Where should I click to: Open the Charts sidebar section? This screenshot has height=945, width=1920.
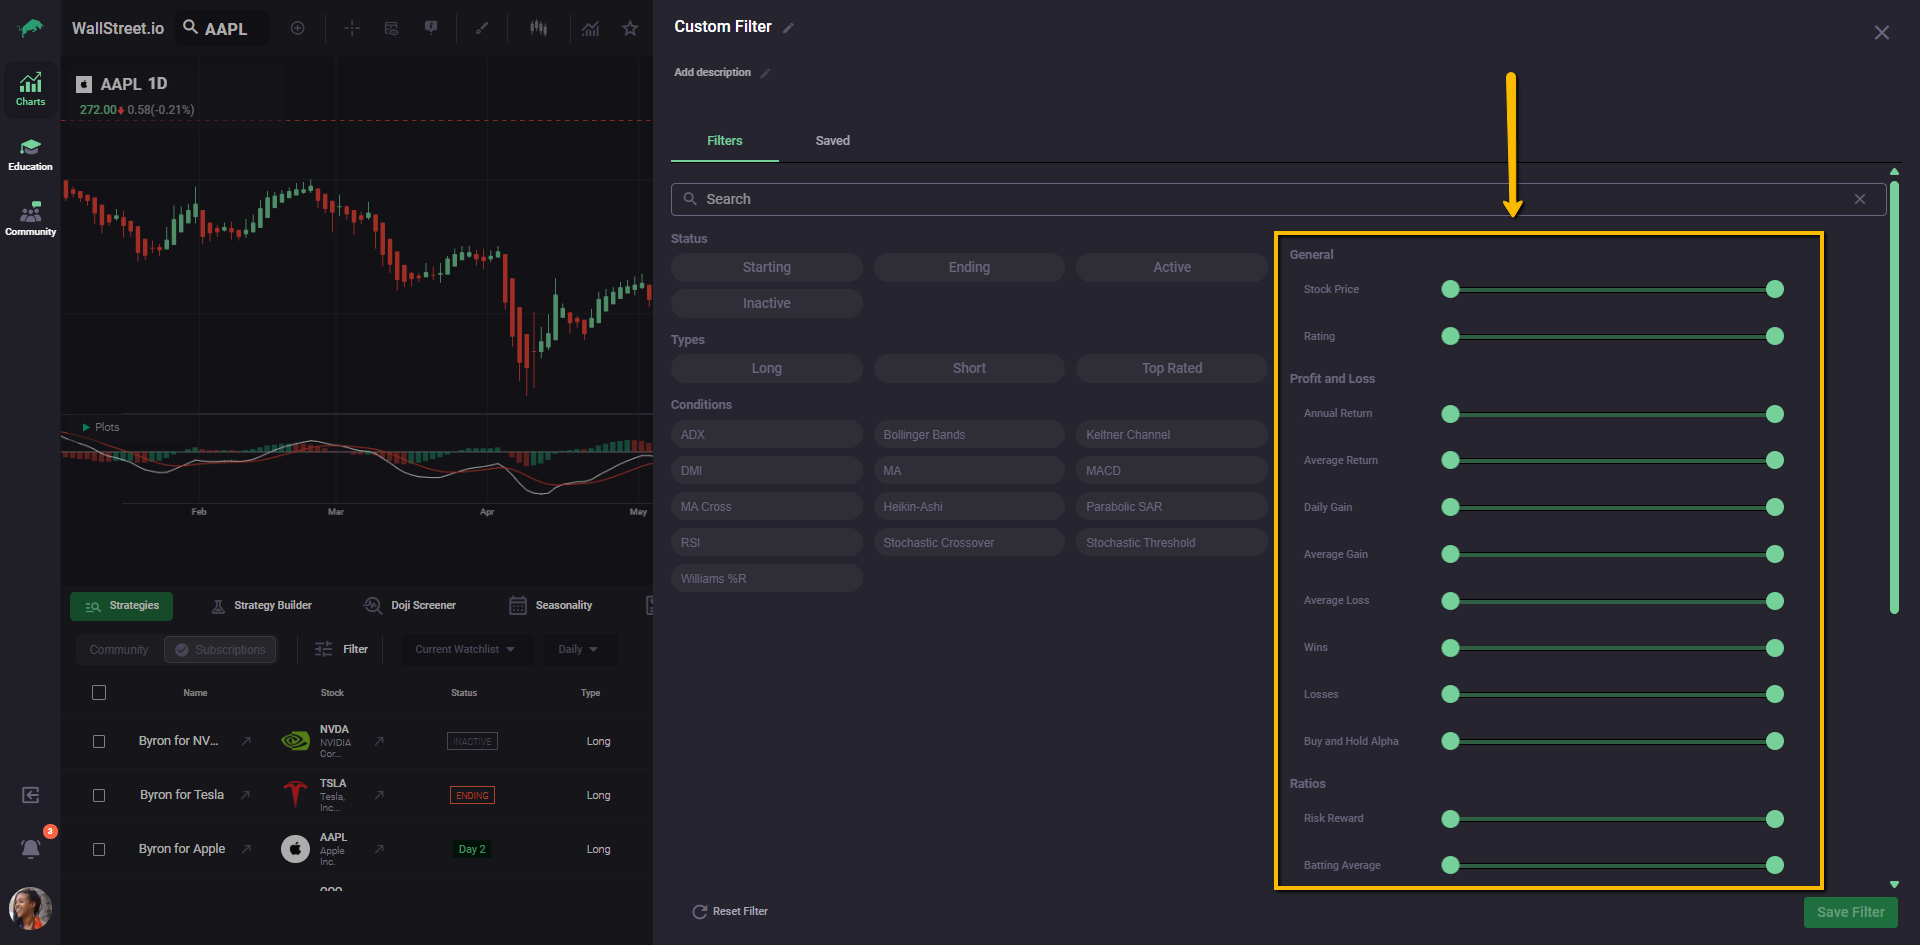(x=30, y=90)
